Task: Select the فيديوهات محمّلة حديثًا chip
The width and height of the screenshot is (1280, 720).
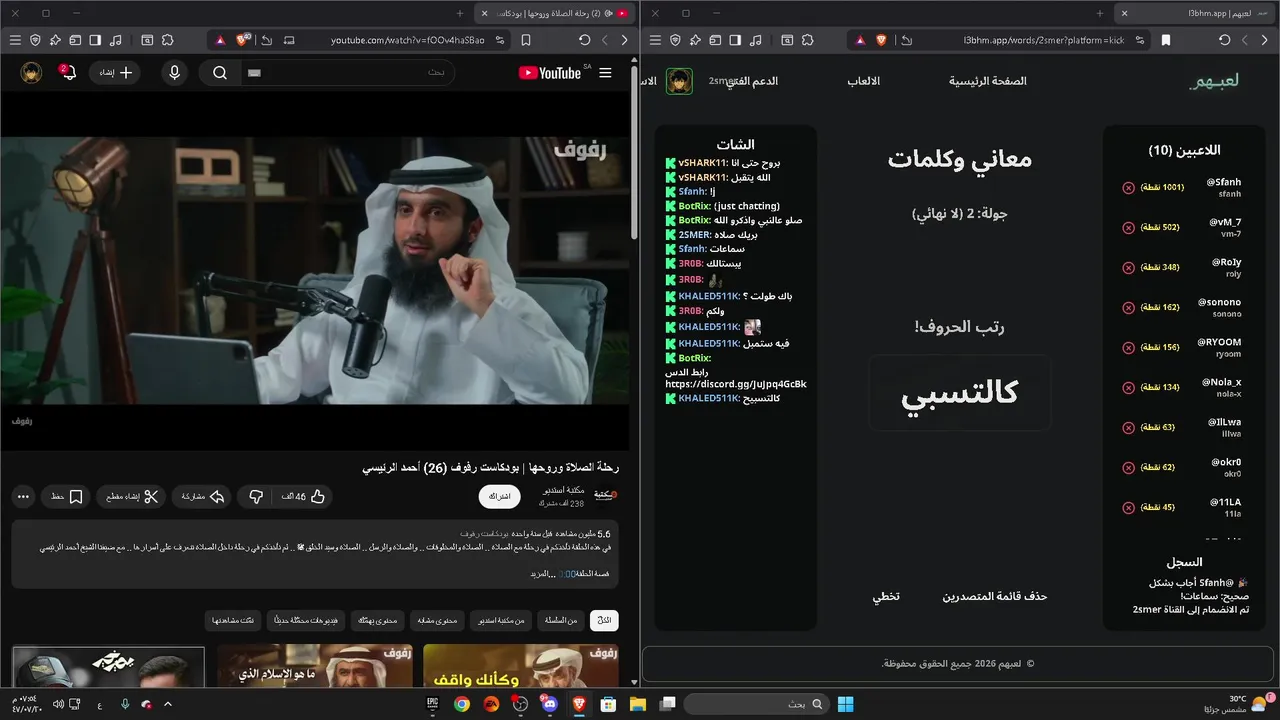Action: (x=305, y=621)
